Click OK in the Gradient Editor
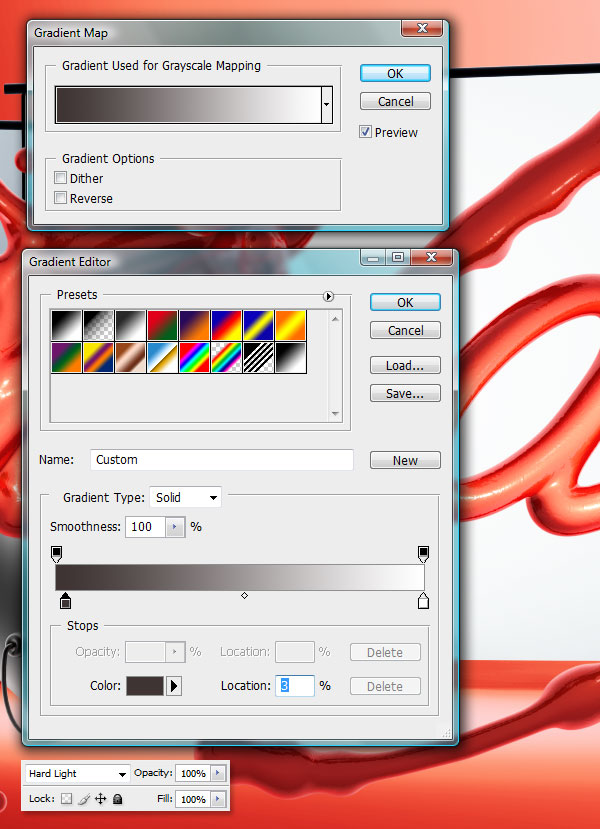Image resolution: width=600 pixels, height=829 pixels. (405, 302)
